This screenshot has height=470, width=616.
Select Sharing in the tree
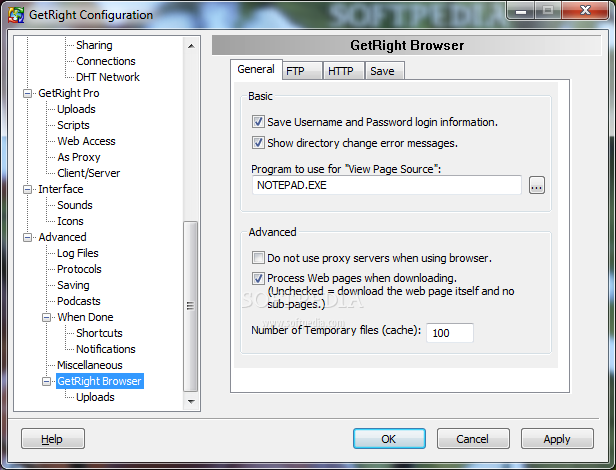pyautogui.click(x=94, y=45)
